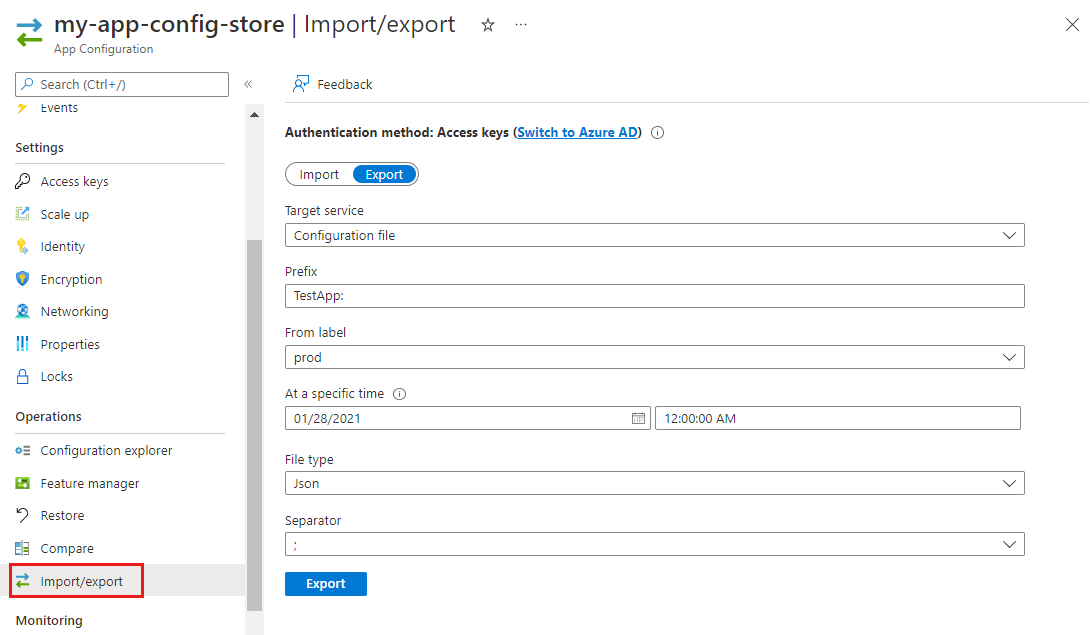Collapse the sidebar with double chevron
The height and width of the screenshot is (635, 1090).
pyautogui.click(x=248, y=84)
